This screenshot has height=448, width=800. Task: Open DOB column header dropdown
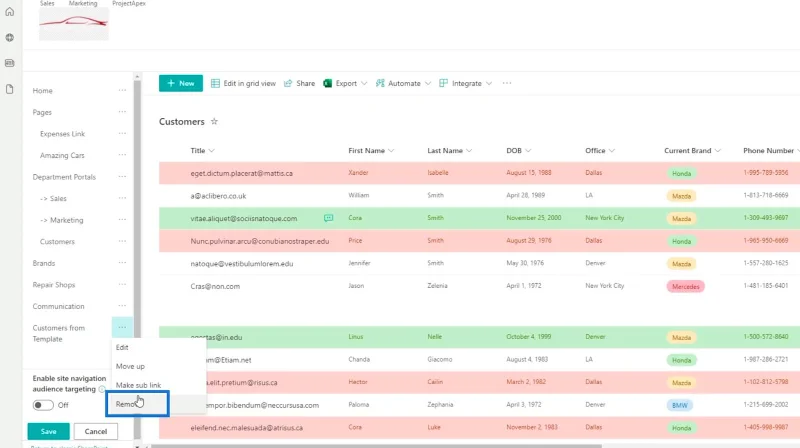click(x=528, y=151)
